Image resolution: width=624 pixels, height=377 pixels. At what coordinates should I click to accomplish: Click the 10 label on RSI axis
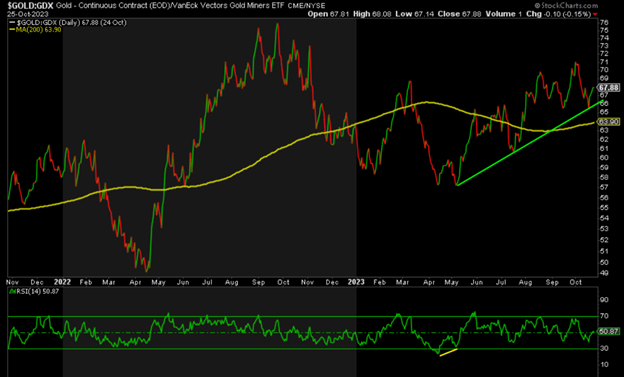click(604, 365)
